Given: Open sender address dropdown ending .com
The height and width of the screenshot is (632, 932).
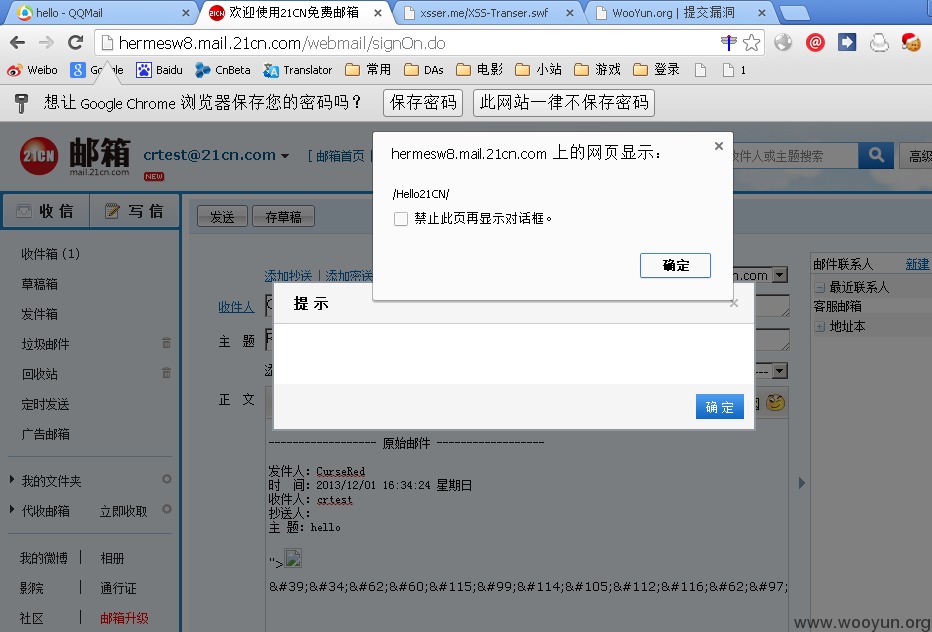Looking at the screenshot, I should [x=780, y=275].
